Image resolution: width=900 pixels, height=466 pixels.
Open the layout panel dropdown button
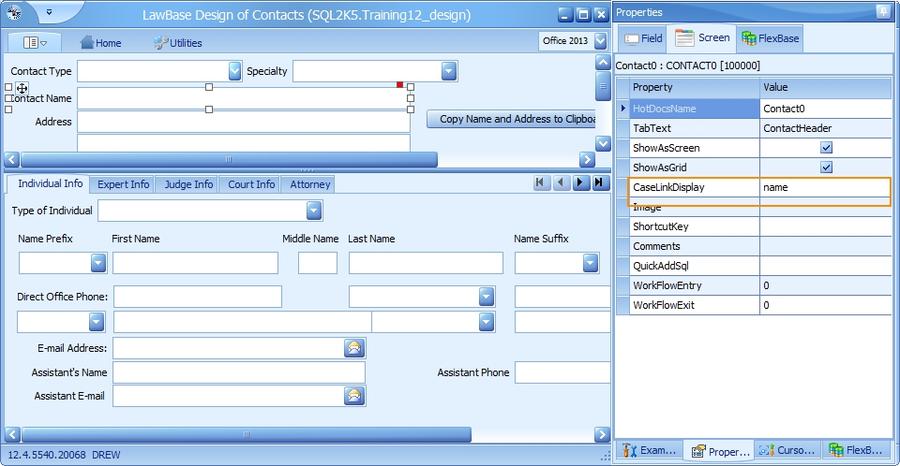coord(35,42)
